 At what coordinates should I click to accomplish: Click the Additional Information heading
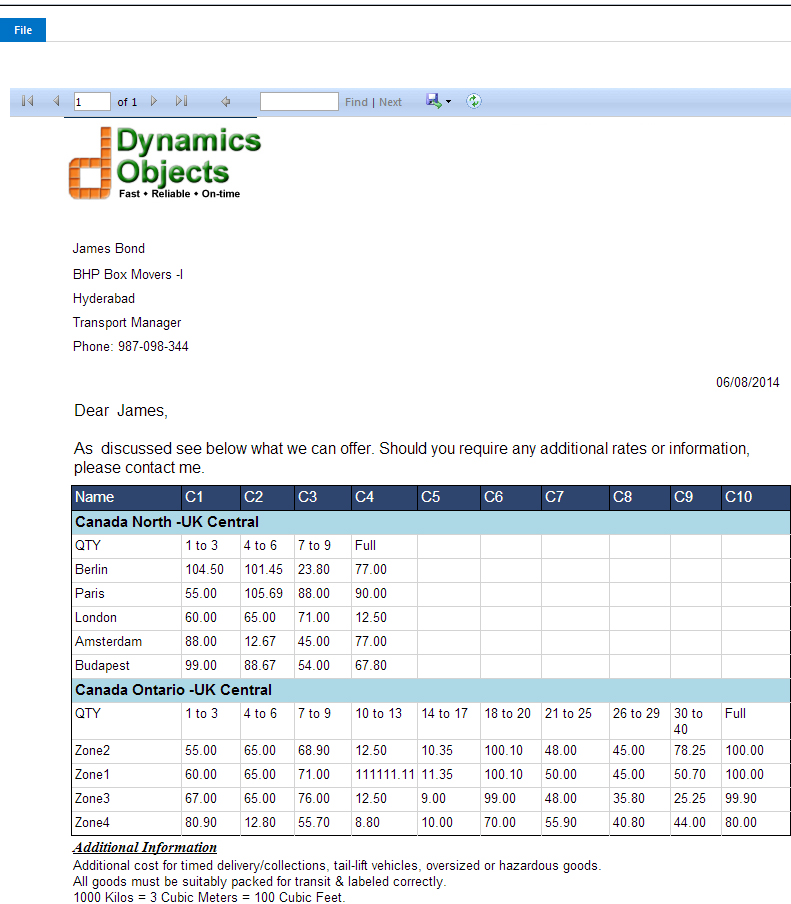point(145,848)
